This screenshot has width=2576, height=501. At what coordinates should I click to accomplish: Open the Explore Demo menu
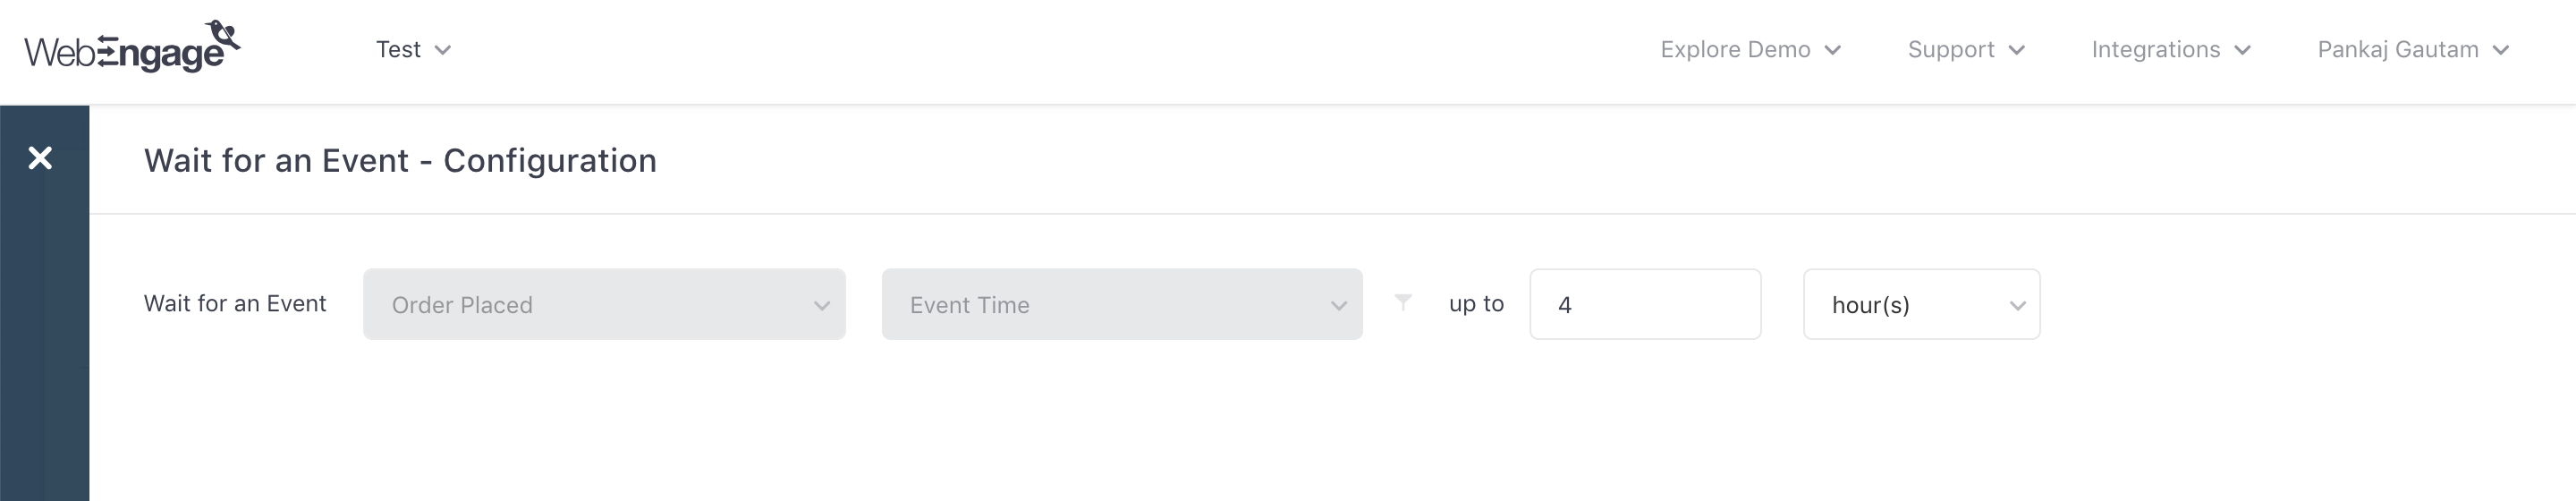1735,50
